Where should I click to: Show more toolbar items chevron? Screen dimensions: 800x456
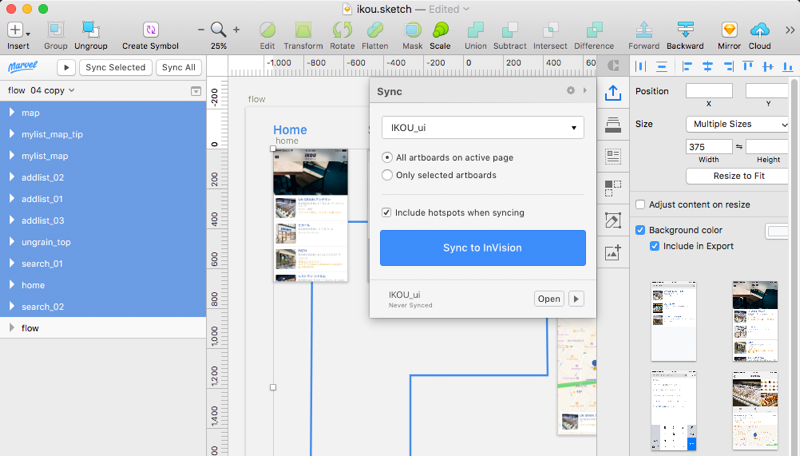(790, 31)
